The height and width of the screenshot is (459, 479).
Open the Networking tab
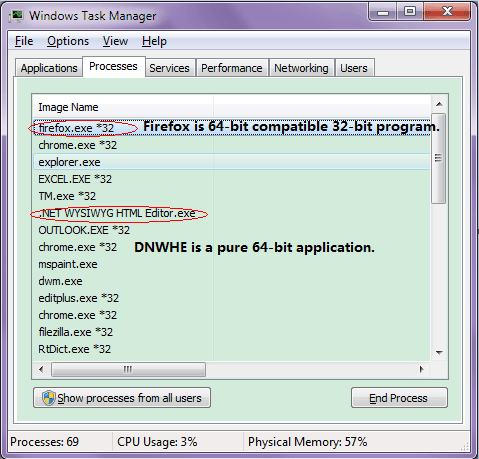(x=301, y=68)
